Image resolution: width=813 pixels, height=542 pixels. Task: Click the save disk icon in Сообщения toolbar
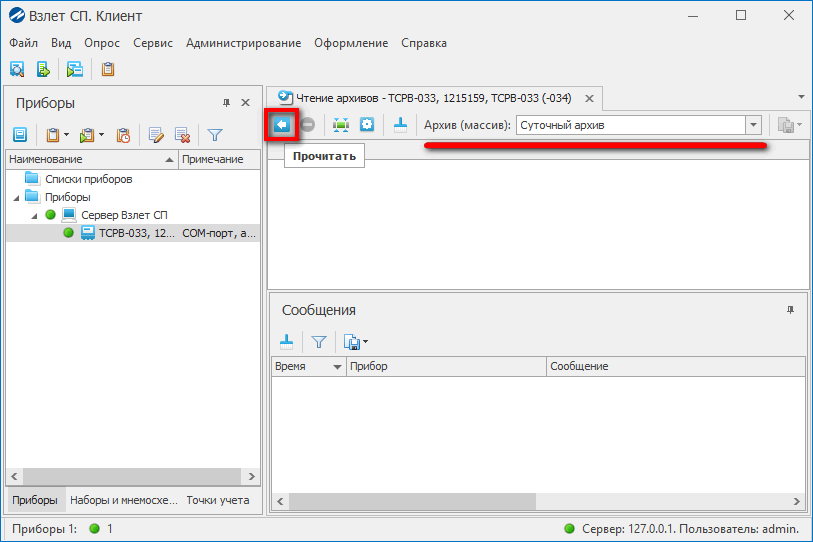pos(352,342)
